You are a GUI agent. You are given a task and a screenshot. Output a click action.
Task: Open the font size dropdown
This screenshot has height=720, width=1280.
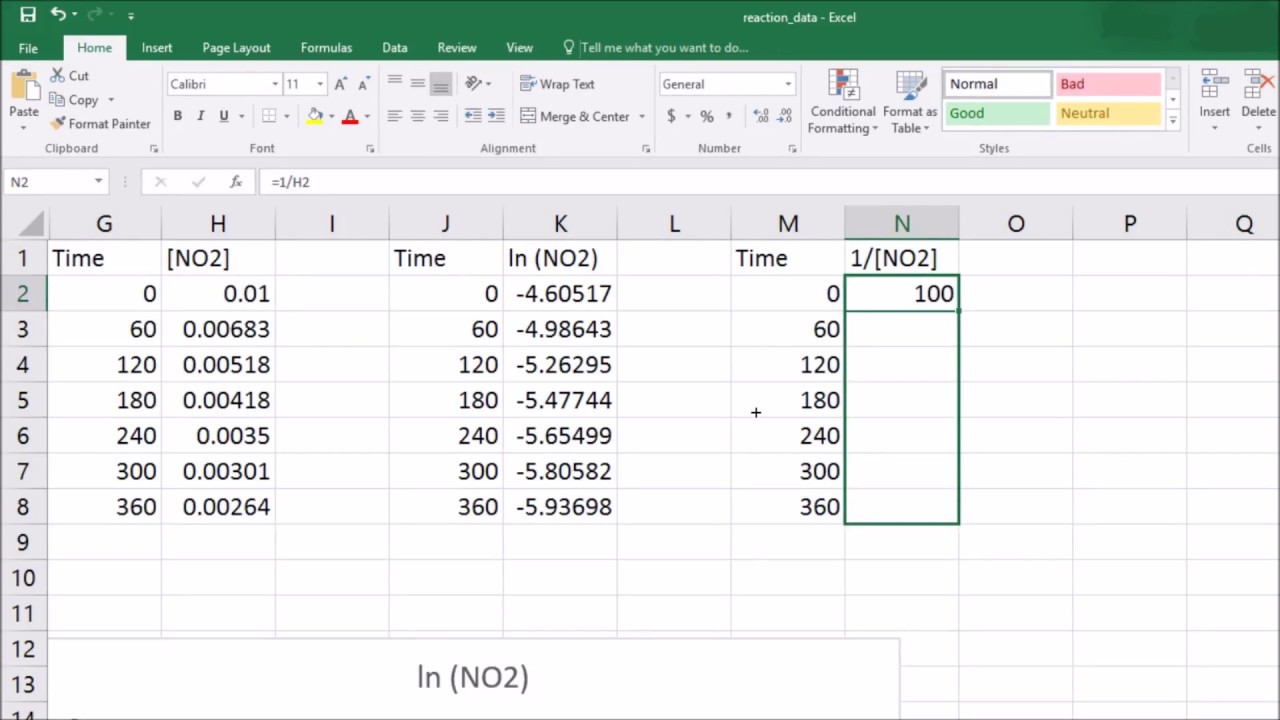click(x=320, y=84)
